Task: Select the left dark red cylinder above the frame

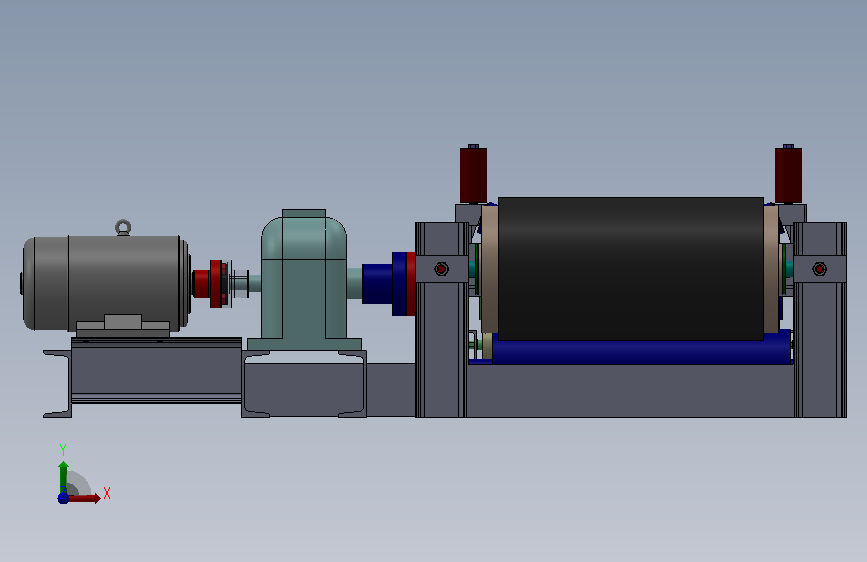Action: pyautogui.click(x=473, y=174)
